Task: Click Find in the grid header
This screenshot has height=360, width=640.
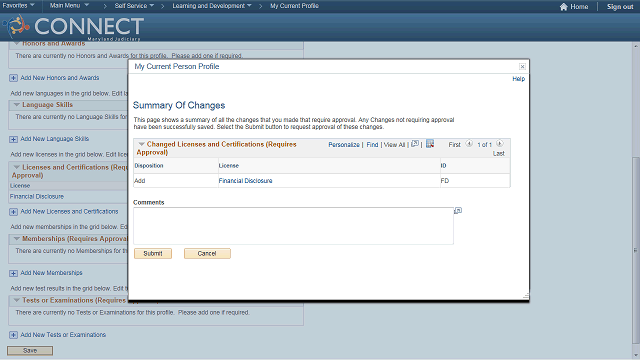Action: [372, 145]
